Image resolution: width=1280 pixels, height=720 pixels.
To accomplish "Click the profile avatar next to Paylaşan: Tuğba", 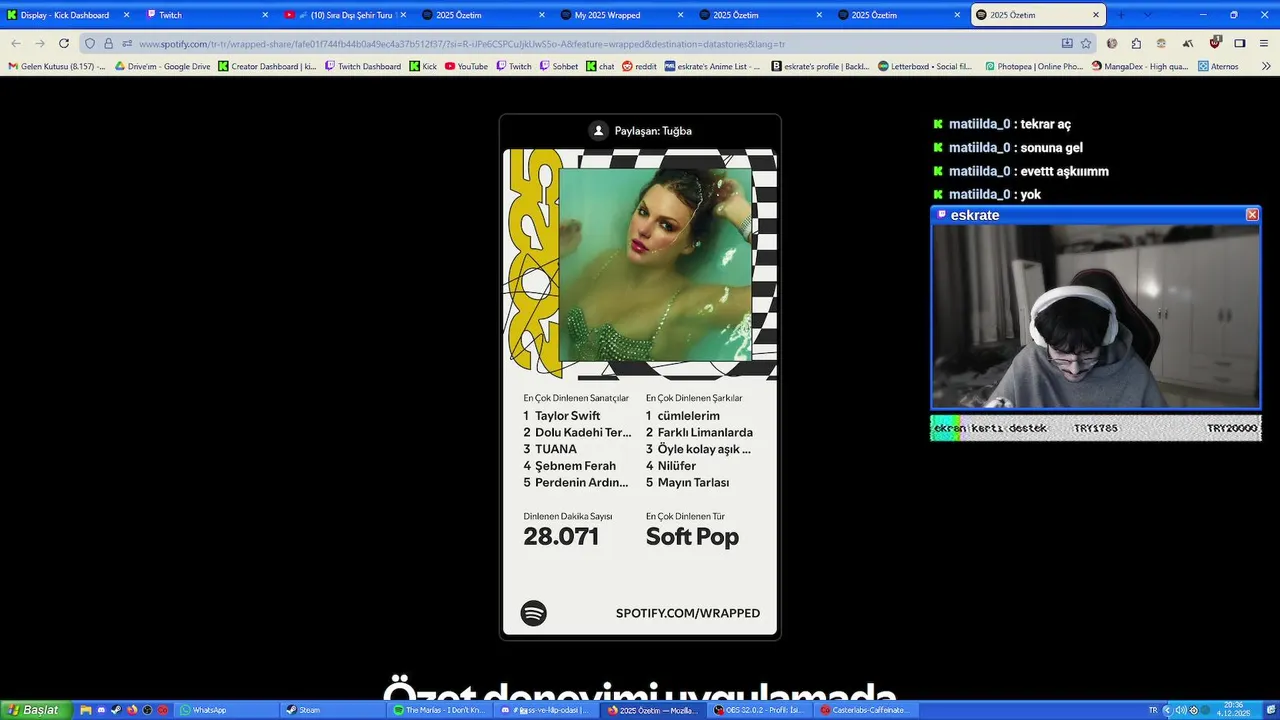I will [598, 131].
